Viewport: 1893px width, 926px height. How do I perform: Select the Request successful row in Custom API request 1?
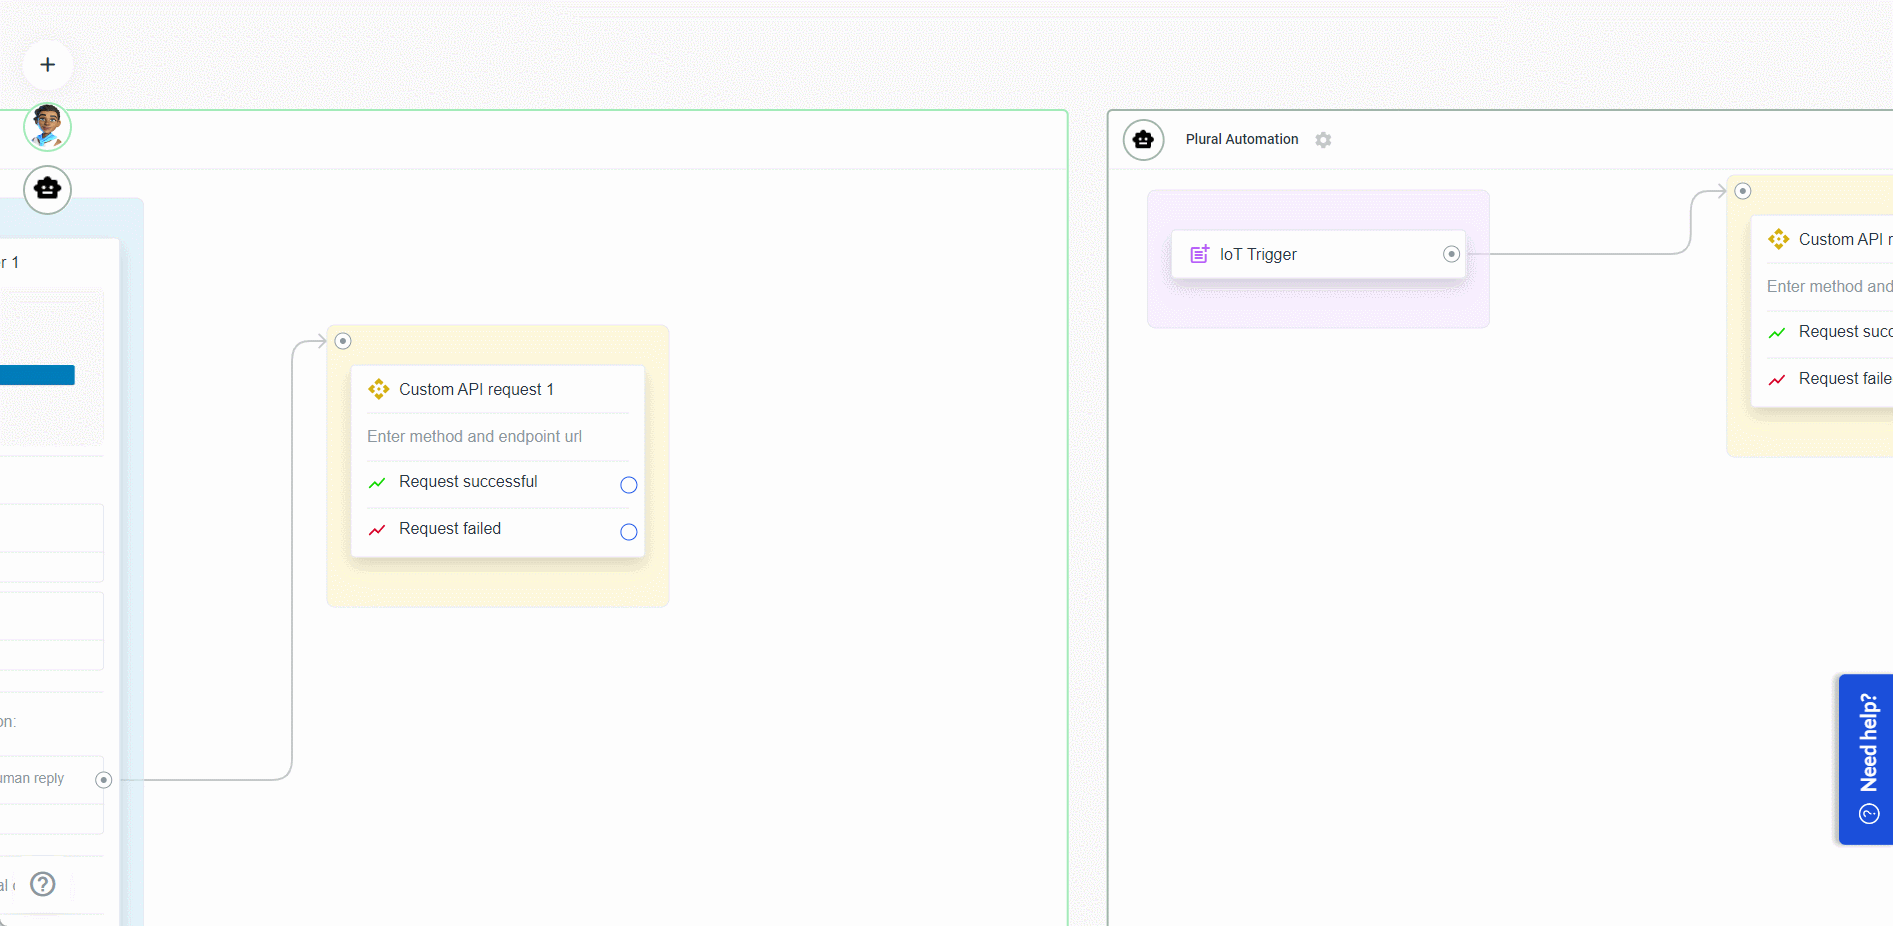pos(498,484)
